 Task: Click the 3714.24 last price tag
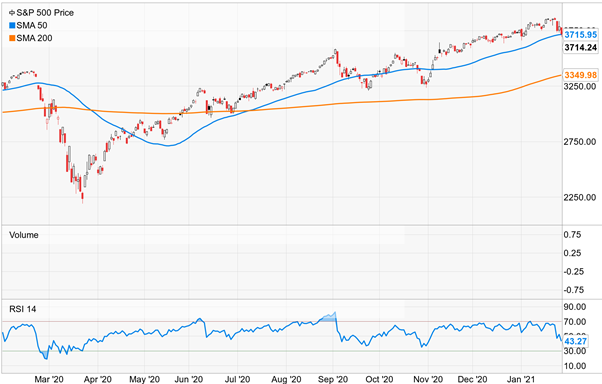coord(580,47)
